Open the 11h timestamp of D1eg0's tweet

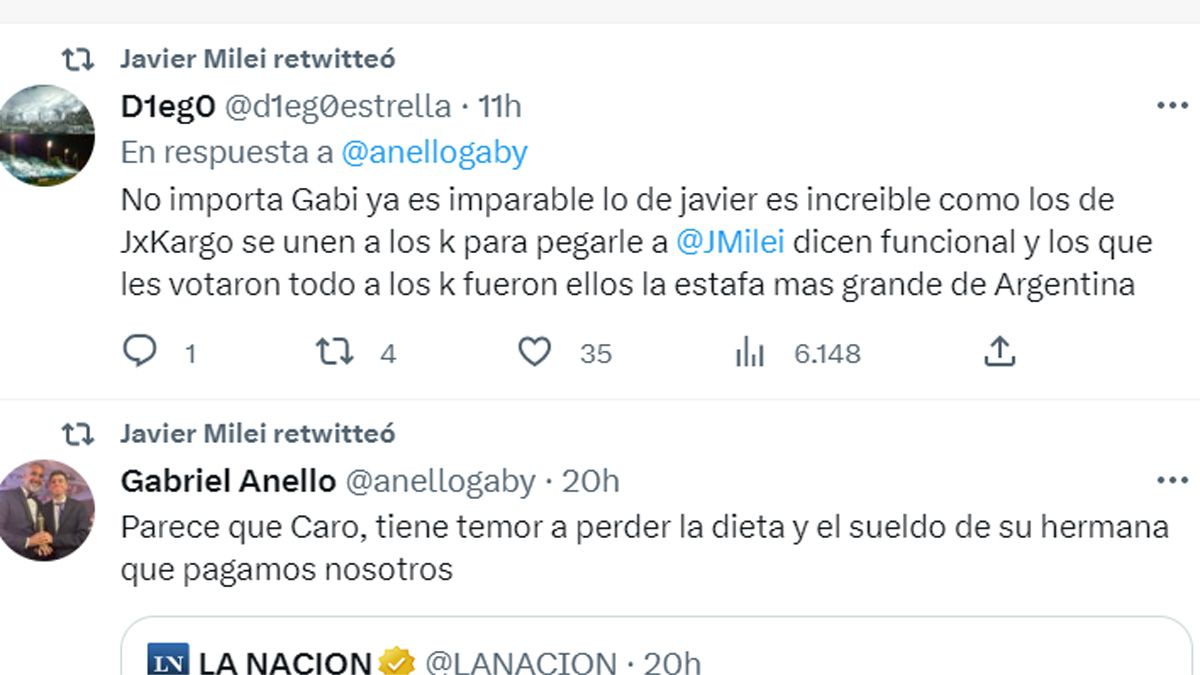(x=498, y=106)
